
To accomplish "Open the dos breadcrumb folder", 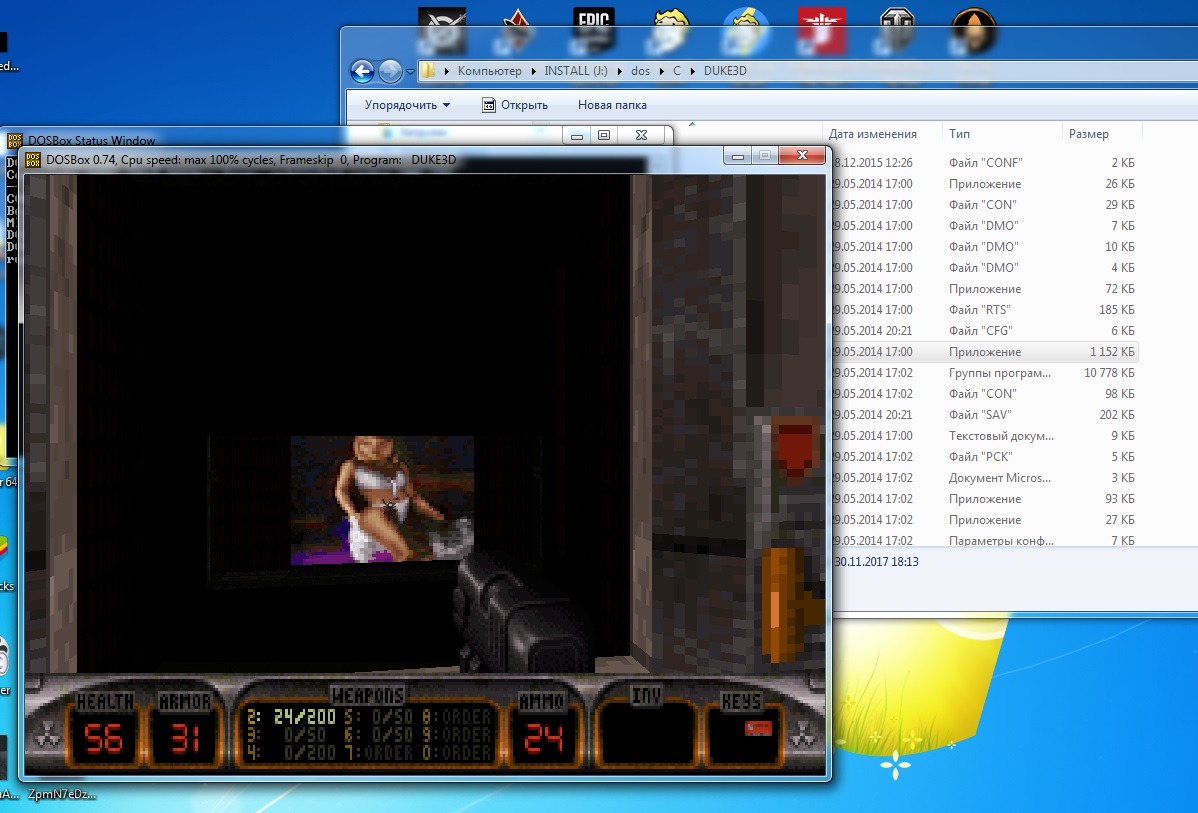I will pos(640,71).
